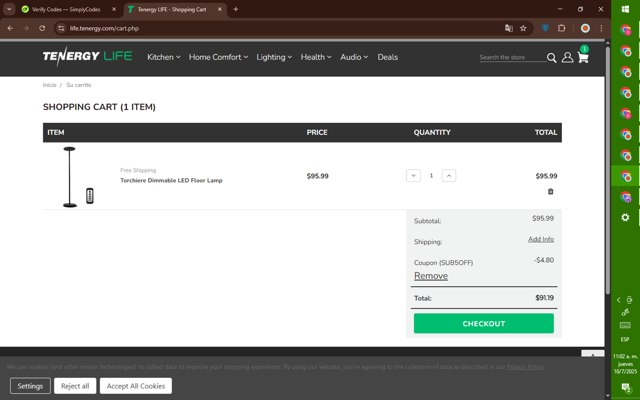Close the Verify Codes tab
640x400 pixels.
pos(114,9)
